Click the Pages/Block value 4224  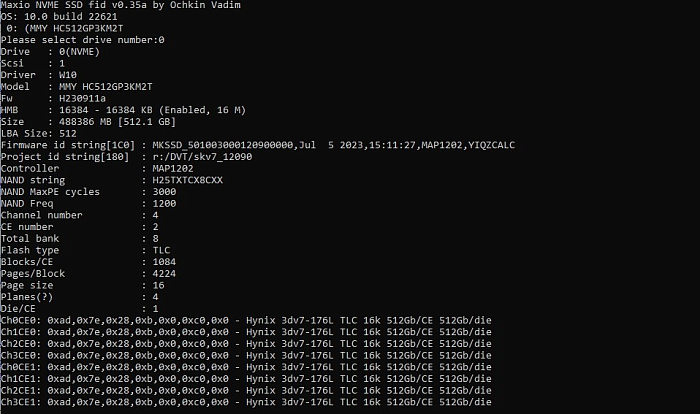tap(164, 273)
